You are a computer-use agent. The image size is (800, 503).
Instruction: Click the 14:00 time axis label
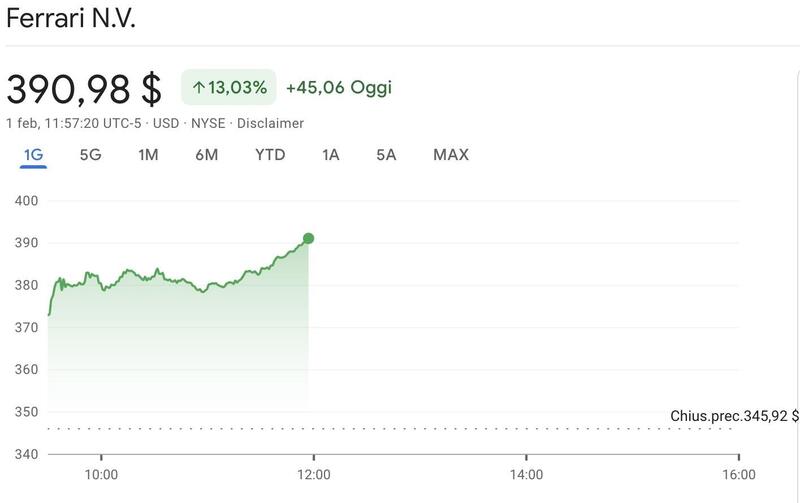526,475
